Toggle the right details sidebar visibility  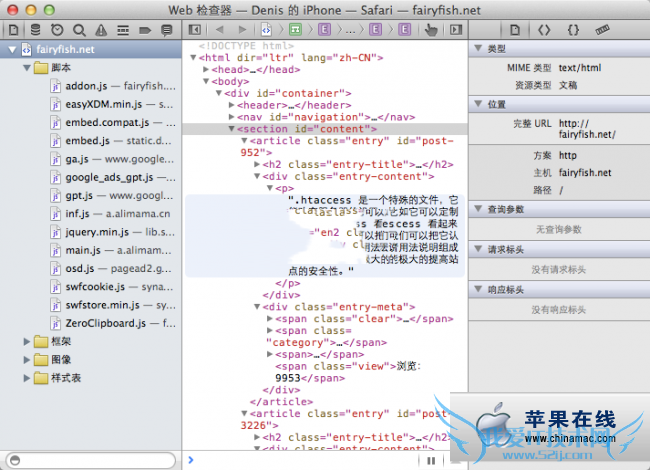[455, 30]
